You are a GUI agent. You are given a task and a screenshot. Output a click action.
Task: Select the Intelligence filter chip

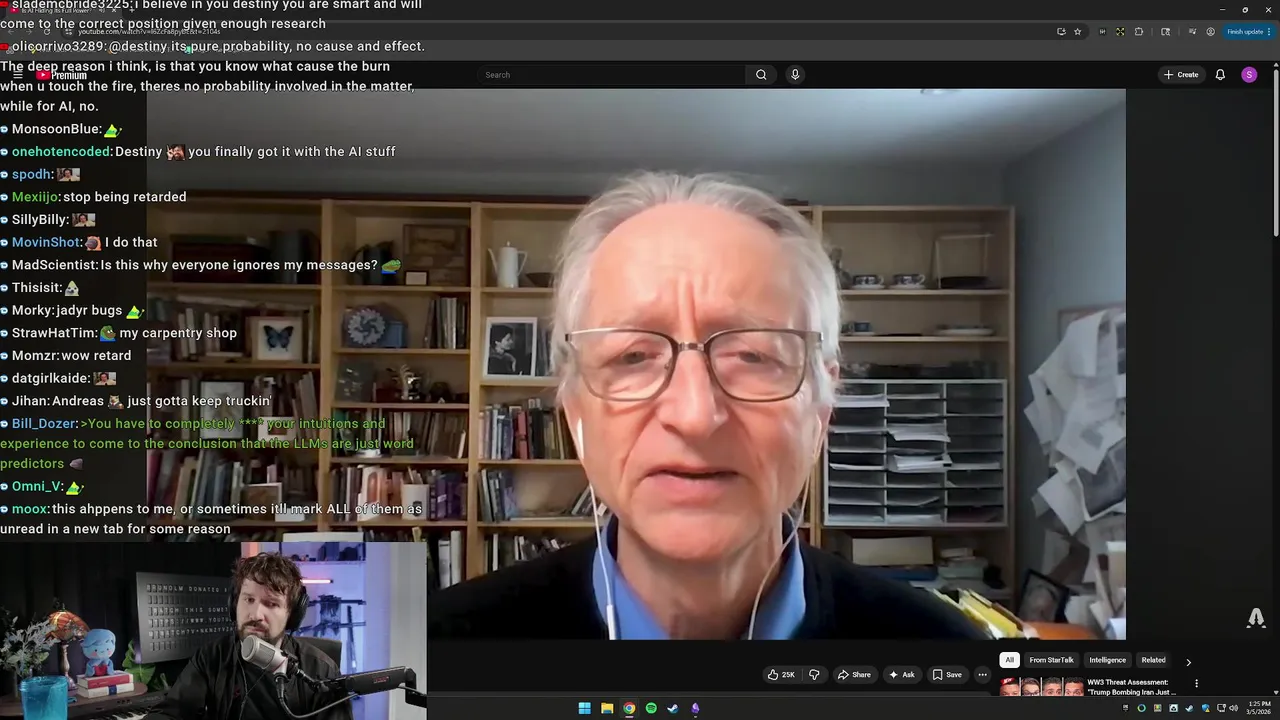(x=1107, y=660)
